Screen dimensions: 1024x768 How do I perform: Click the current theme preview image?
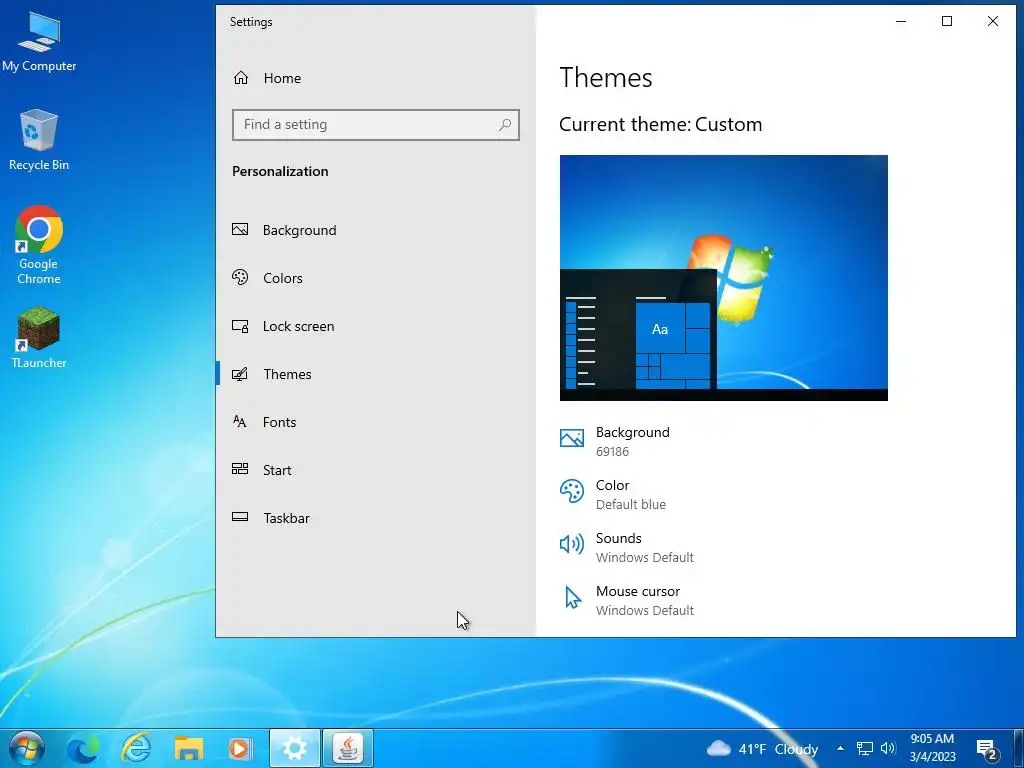click(x=724, y=278)
